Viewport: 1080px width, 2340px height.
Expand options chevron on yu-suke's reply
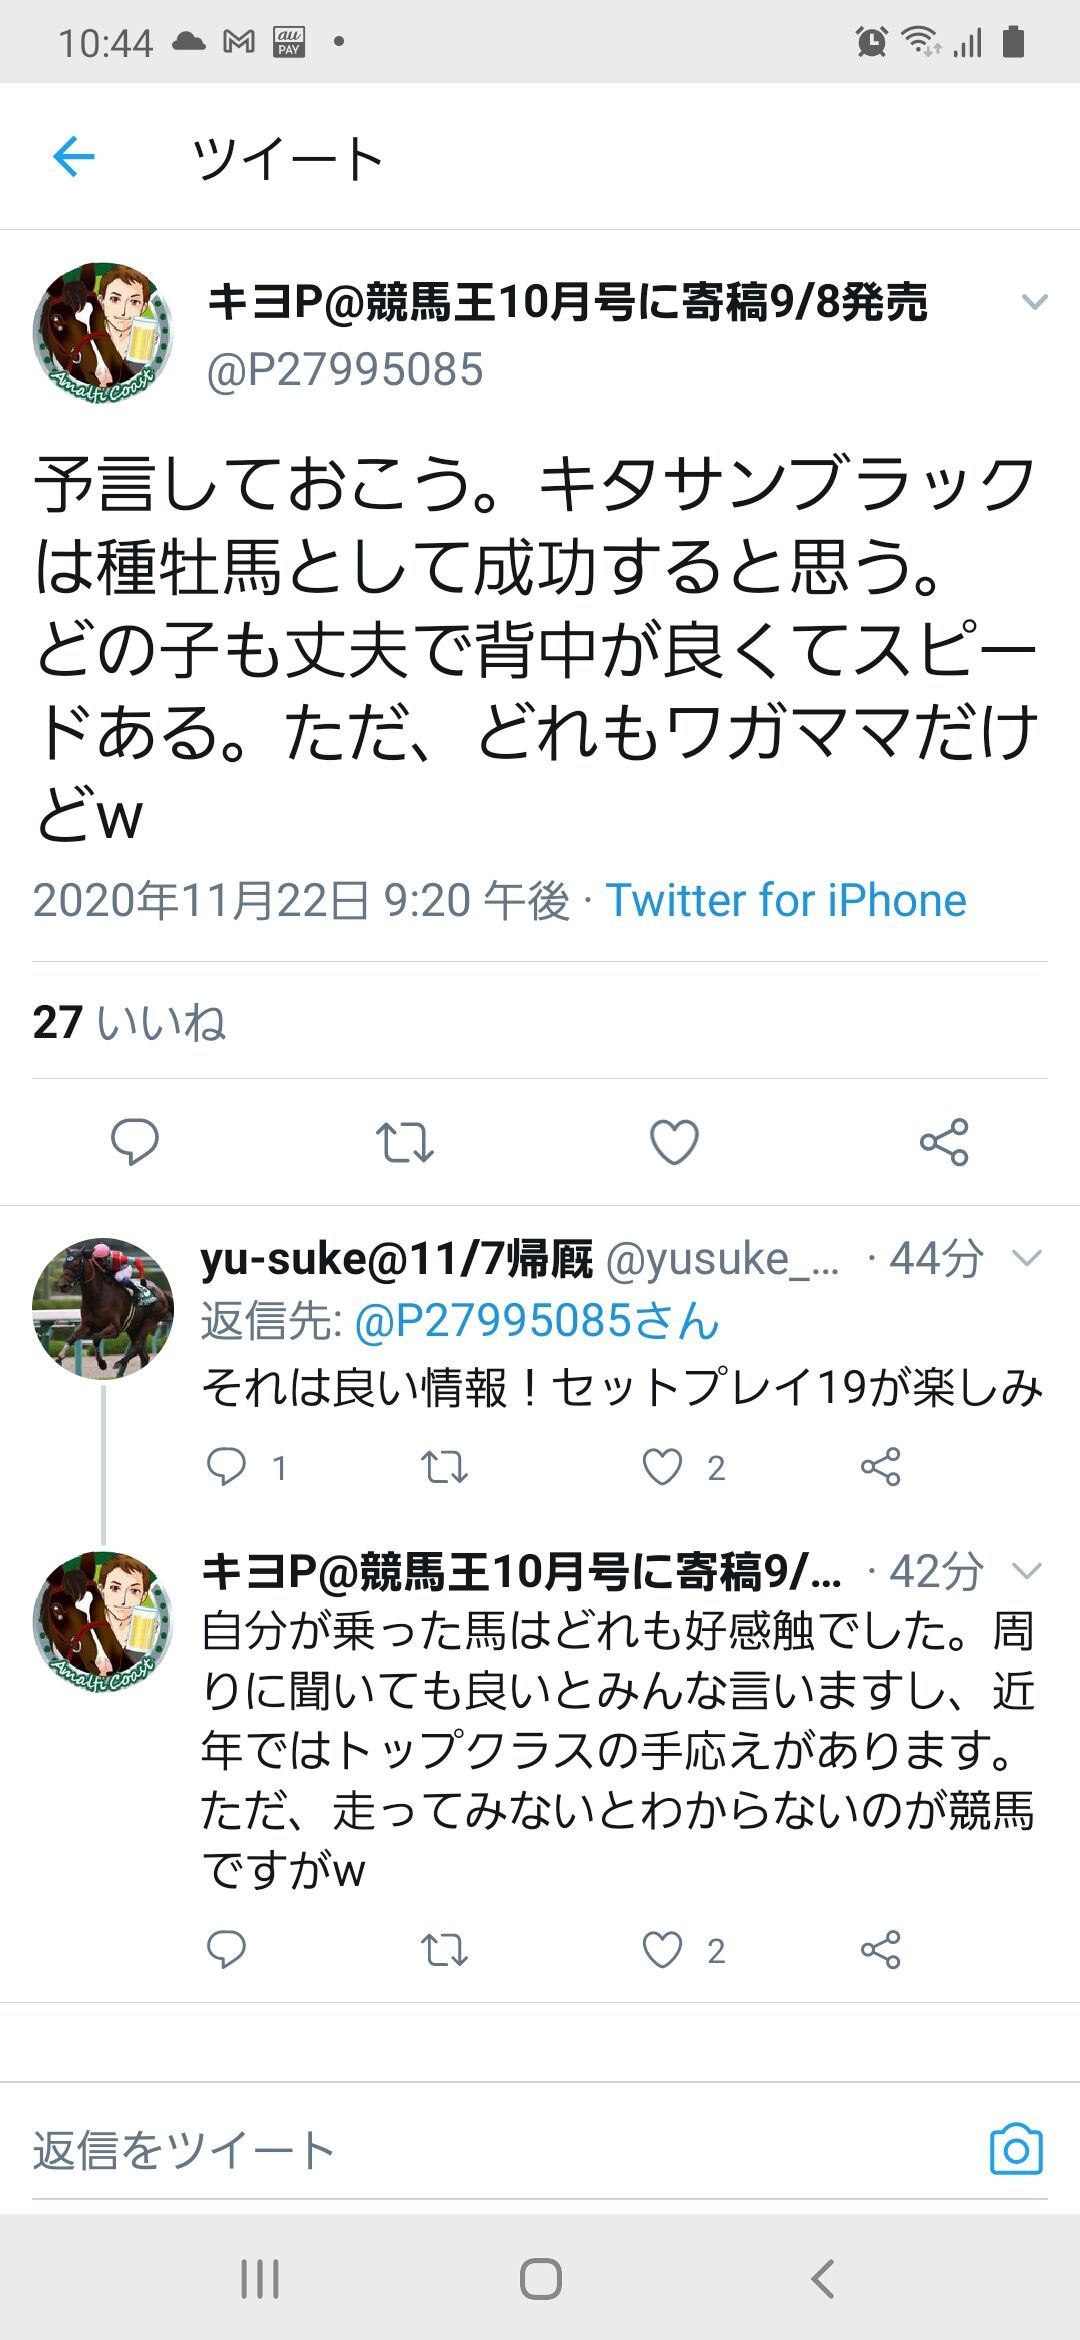(x=1027, y=1258)
